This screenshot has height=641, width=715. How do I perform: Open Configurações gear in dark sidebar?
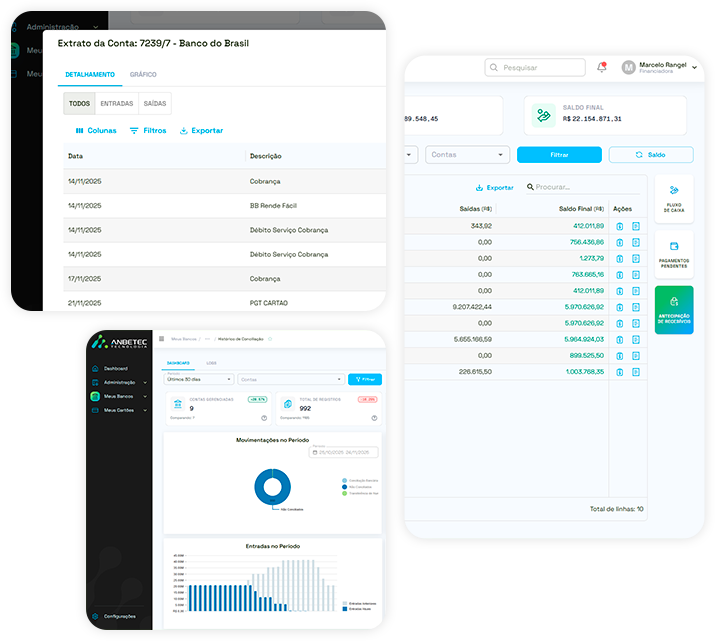coord(96,616)
